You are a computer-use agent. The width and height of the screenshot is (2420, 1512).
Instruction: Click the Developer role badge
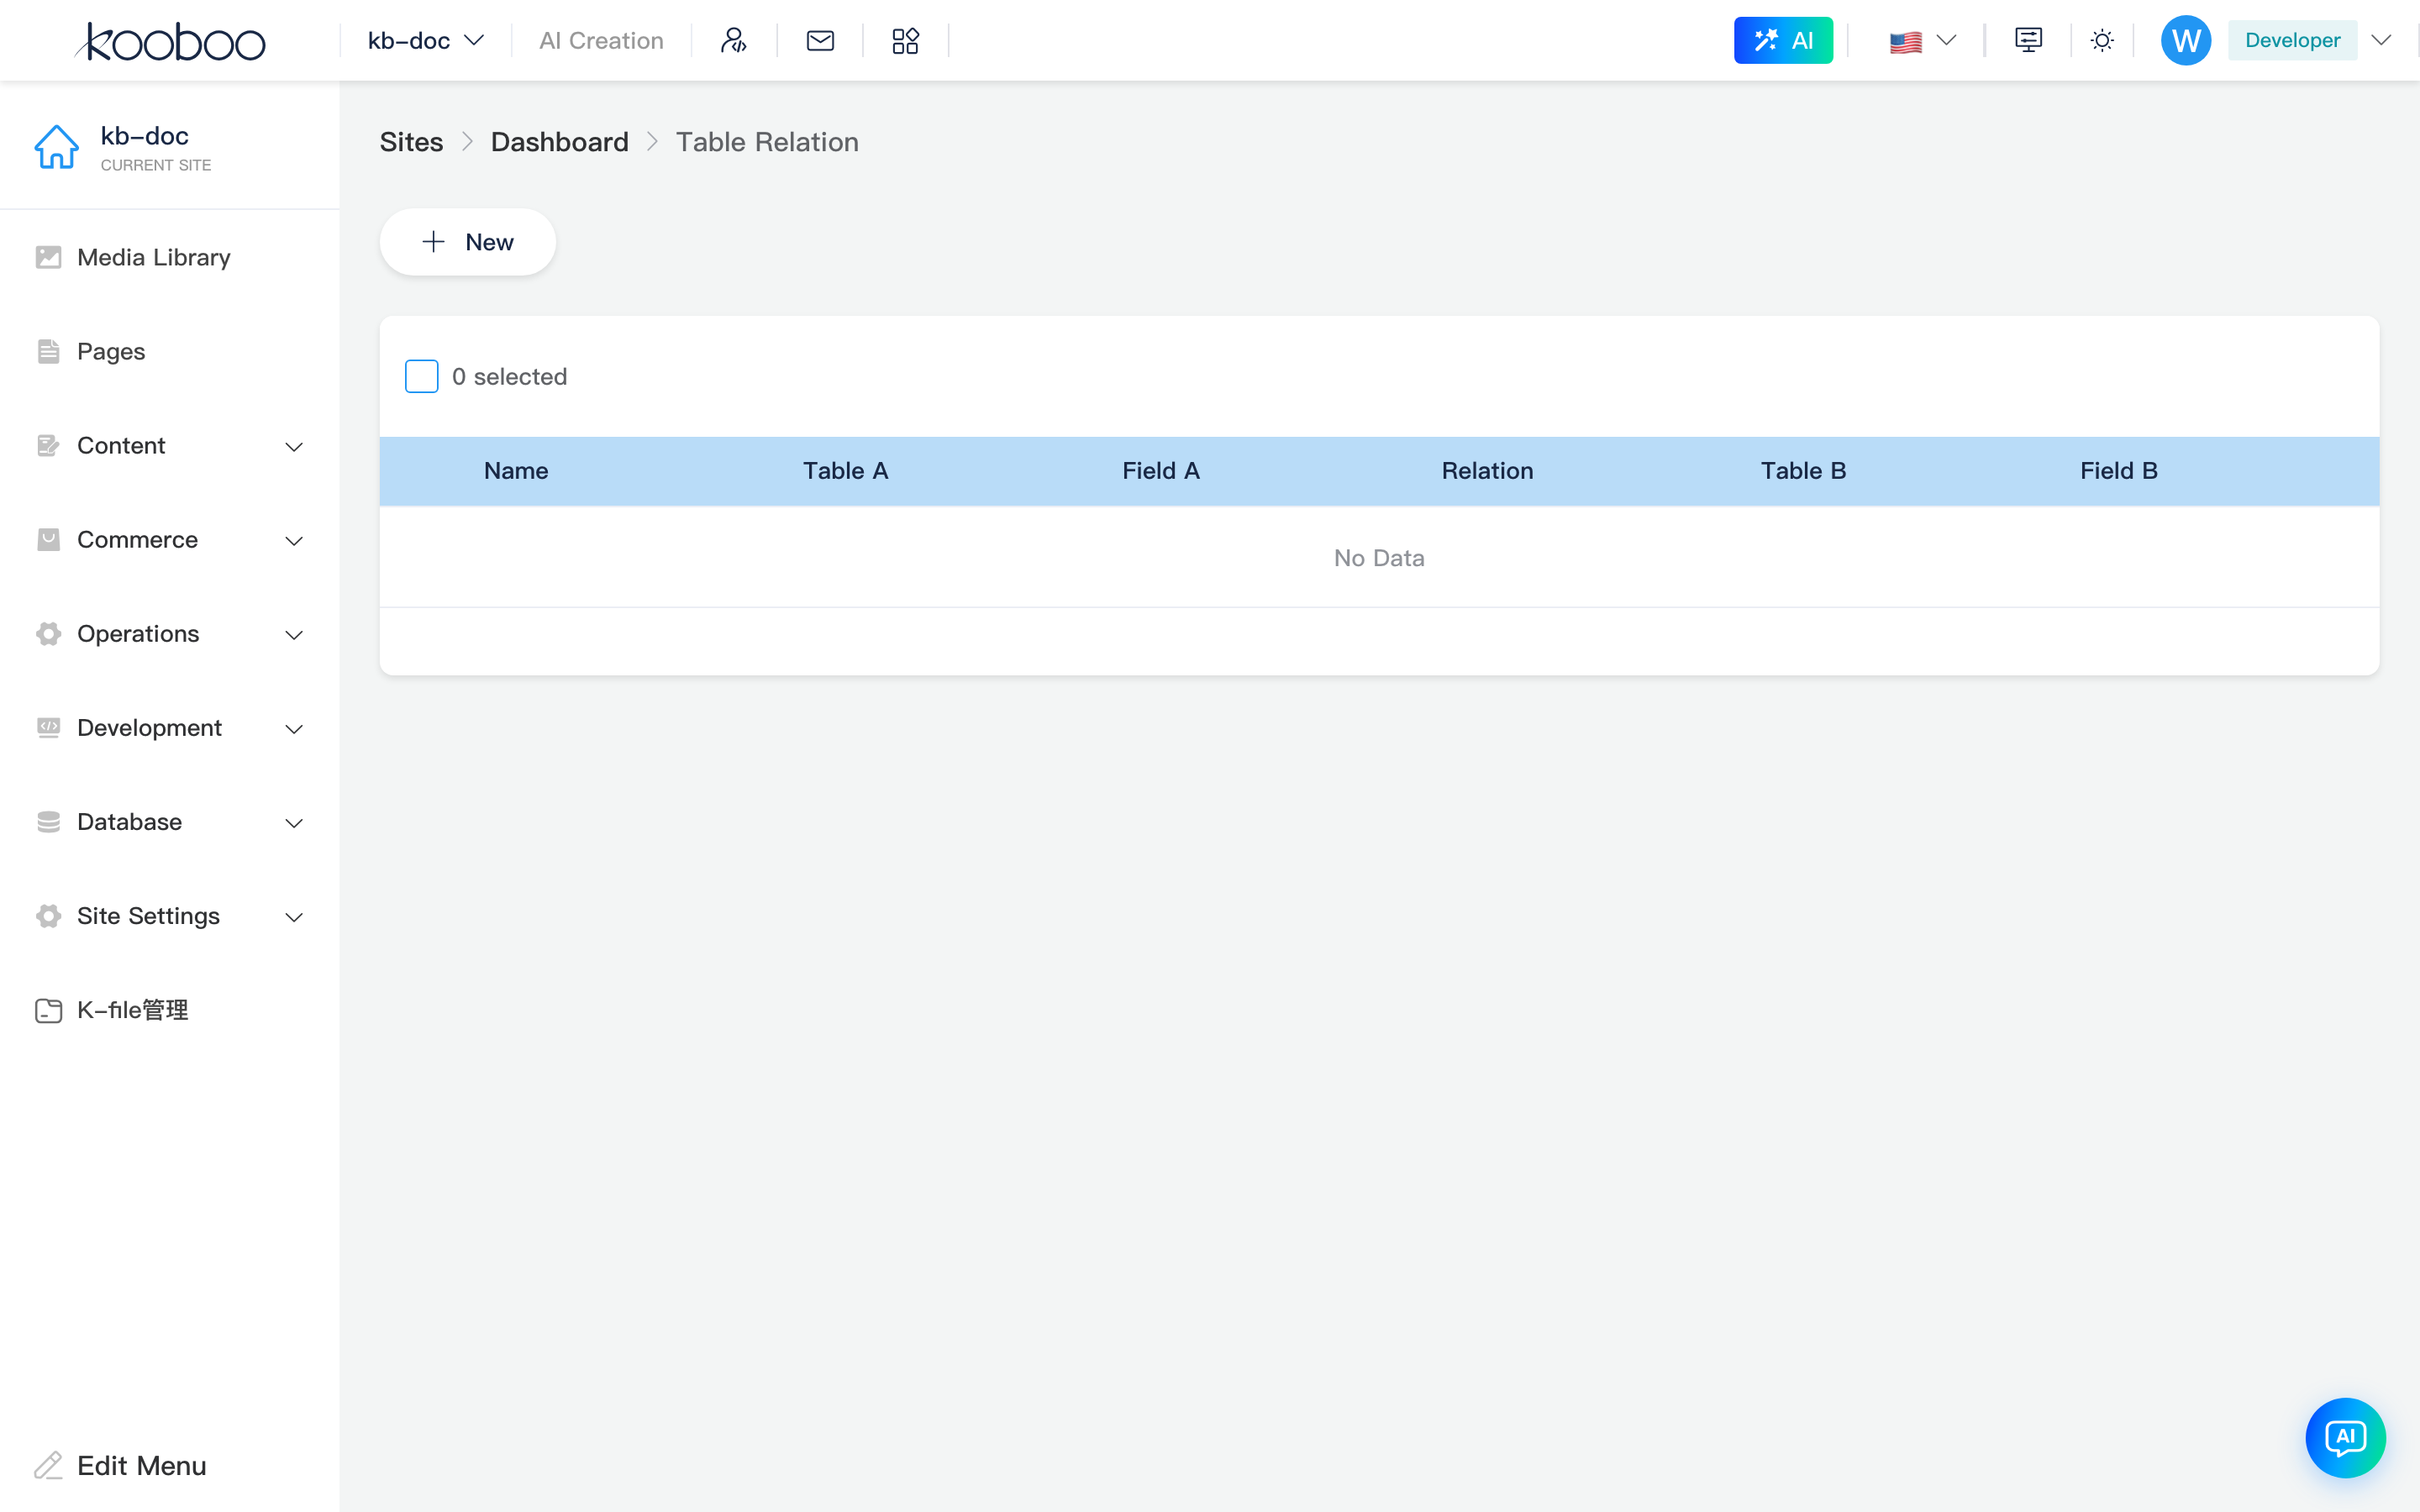tap(2292, 41)
